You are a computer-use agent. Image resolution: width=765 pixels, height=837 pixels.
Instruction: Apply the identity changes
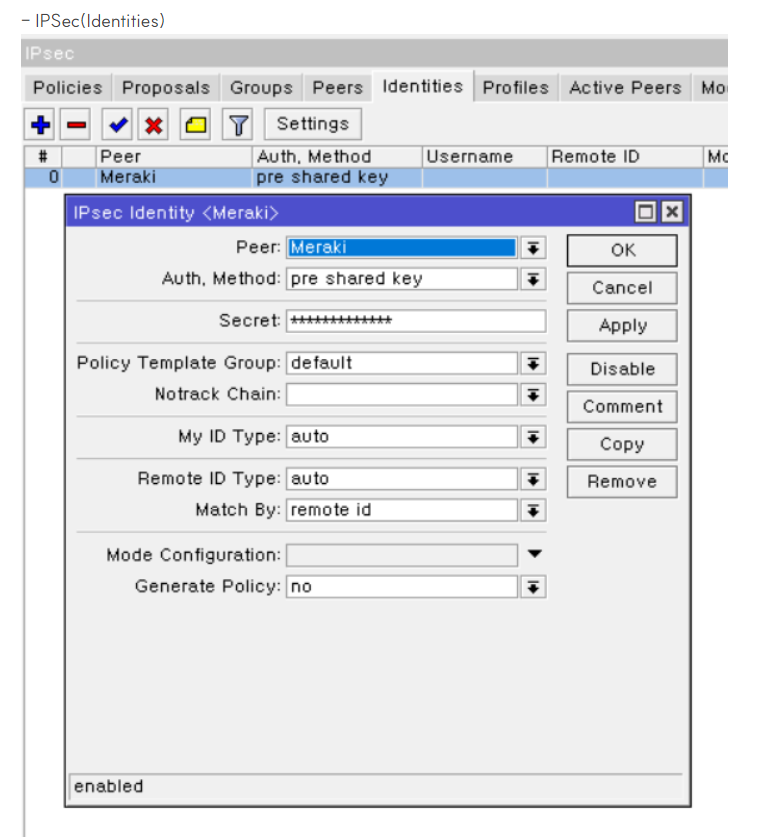click(622, 326)
